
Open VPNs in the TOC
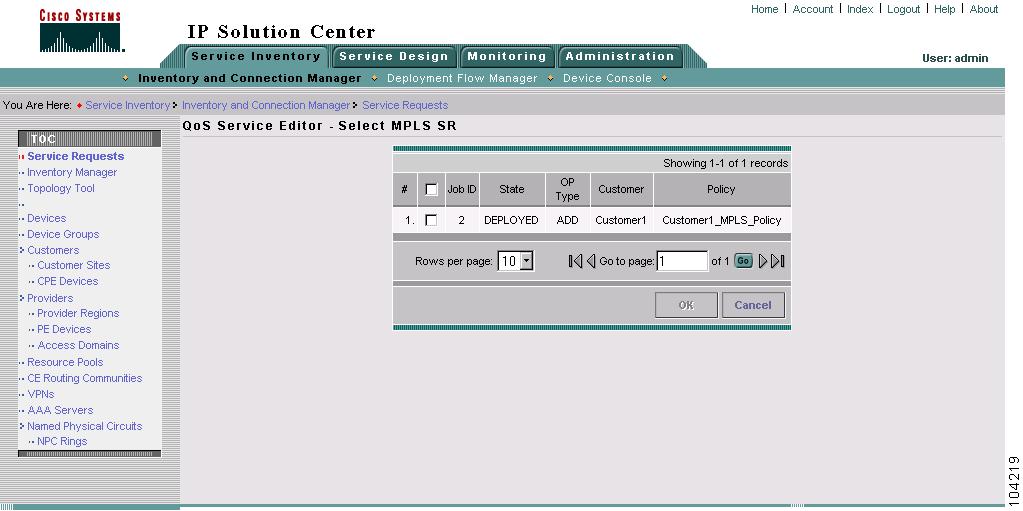click(41, 394)
